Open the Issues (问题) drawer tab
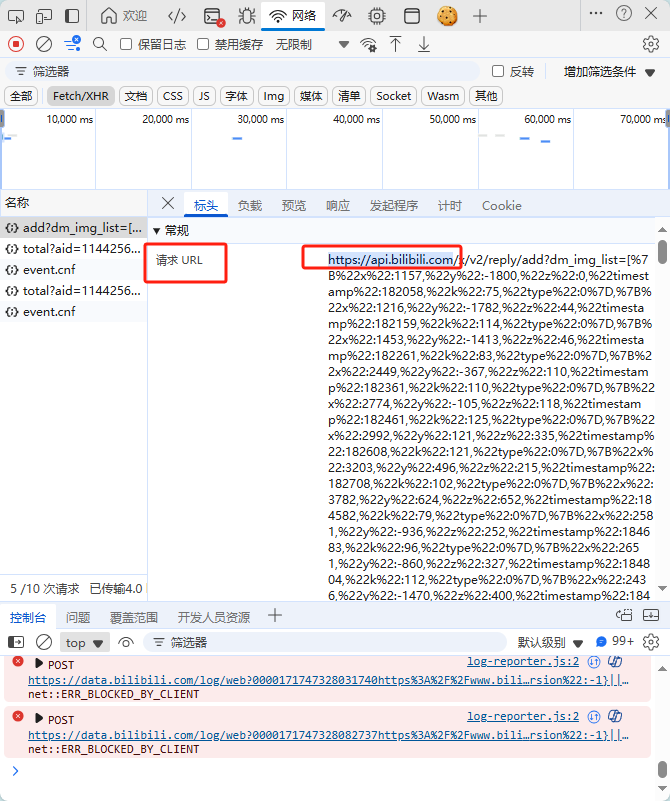The image size is (670, 801). 78,617
